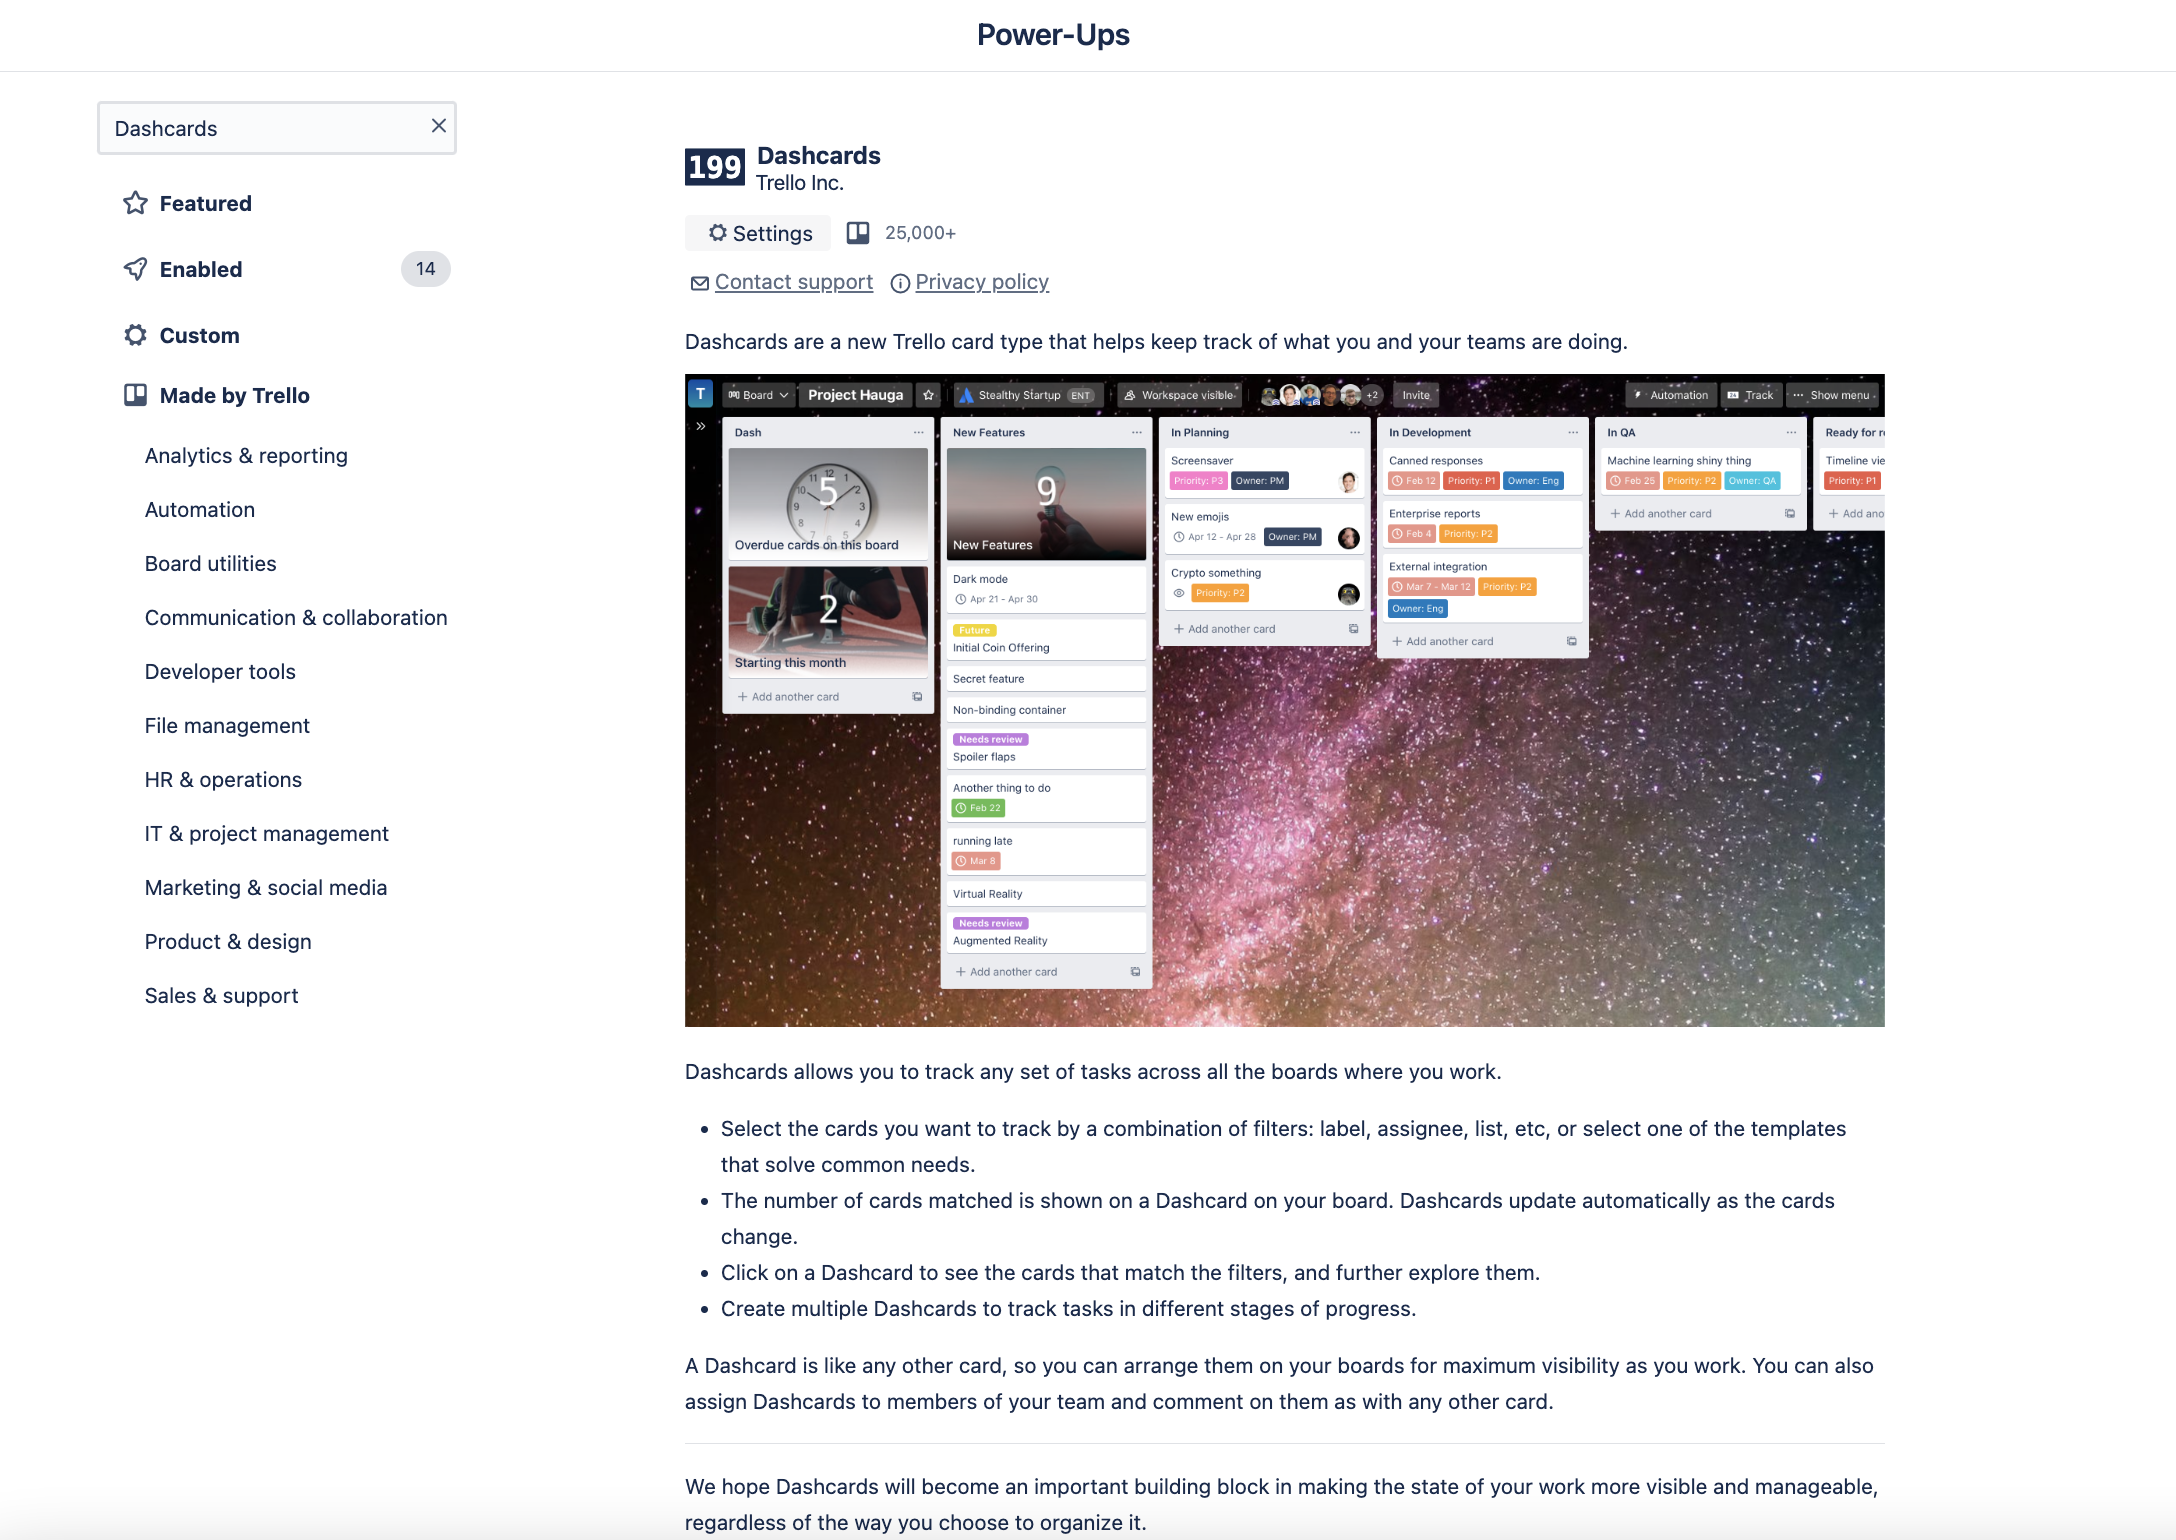2176x1540 pixels.
Task: Click the Dashcards title heading
Action: (819, 156)
